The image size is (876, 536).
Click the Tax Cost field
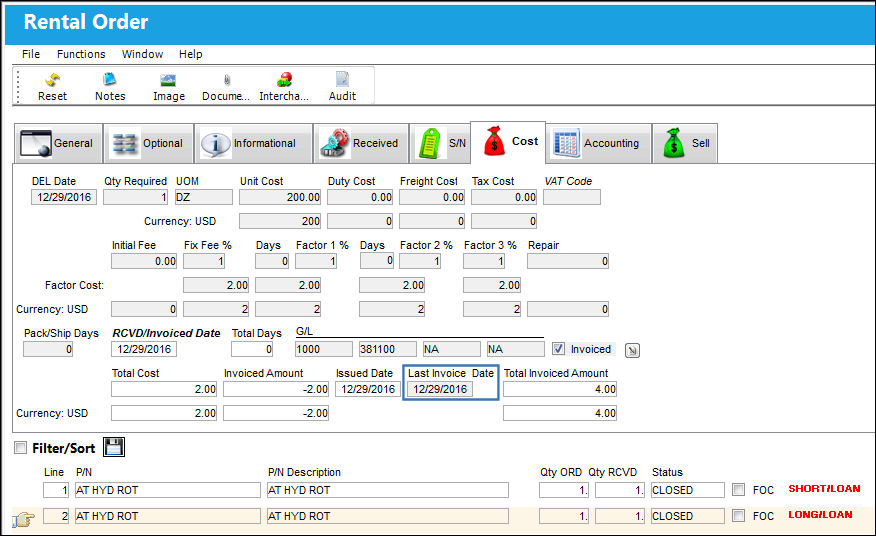(504, 197)
